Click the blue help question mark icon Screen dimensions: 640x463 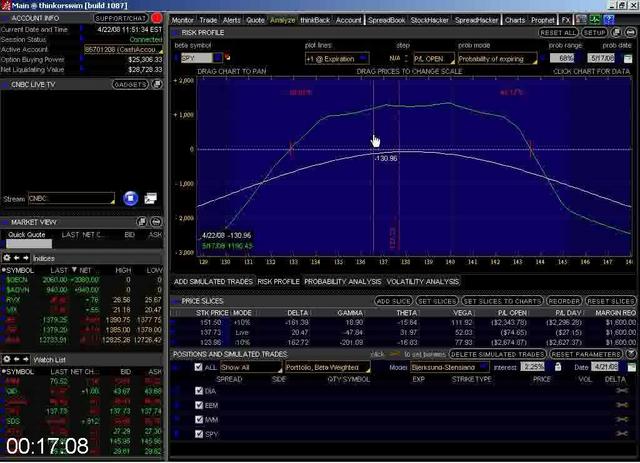[x=609, y=19]
